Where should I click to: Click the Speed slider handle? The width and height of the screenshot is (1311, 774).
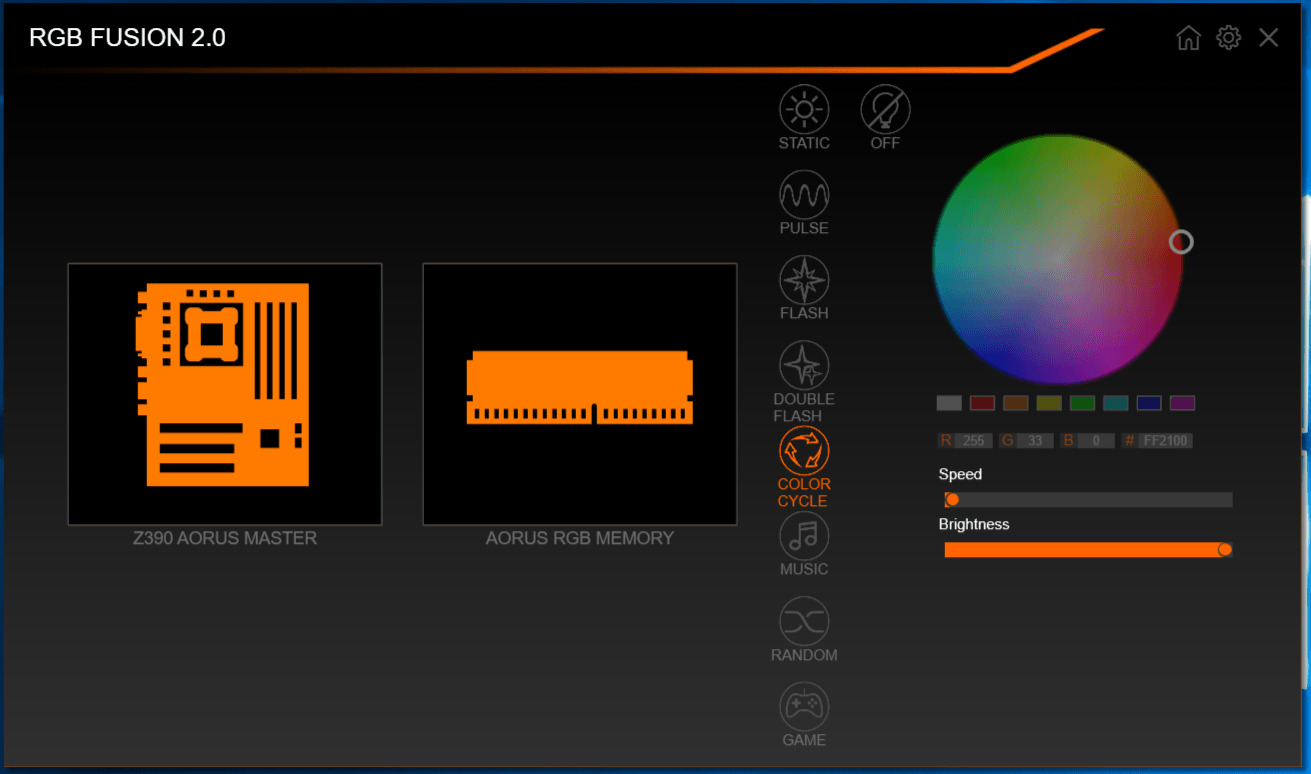(x=952, y=499)
